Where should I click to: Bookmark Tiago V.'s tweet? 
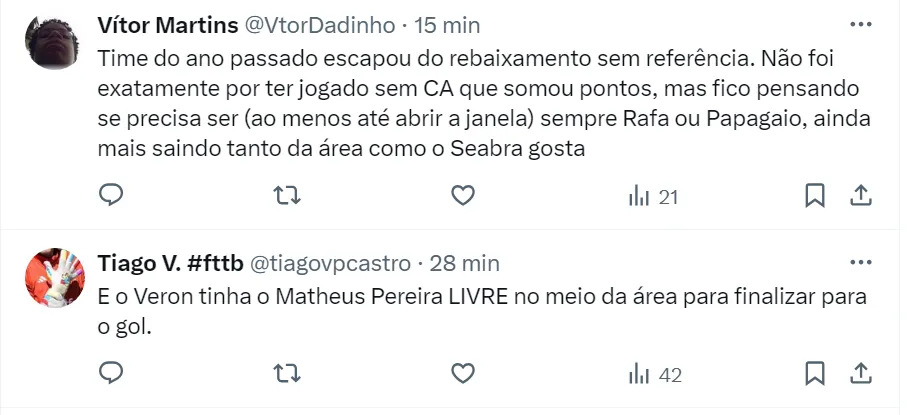pos(815,374)
